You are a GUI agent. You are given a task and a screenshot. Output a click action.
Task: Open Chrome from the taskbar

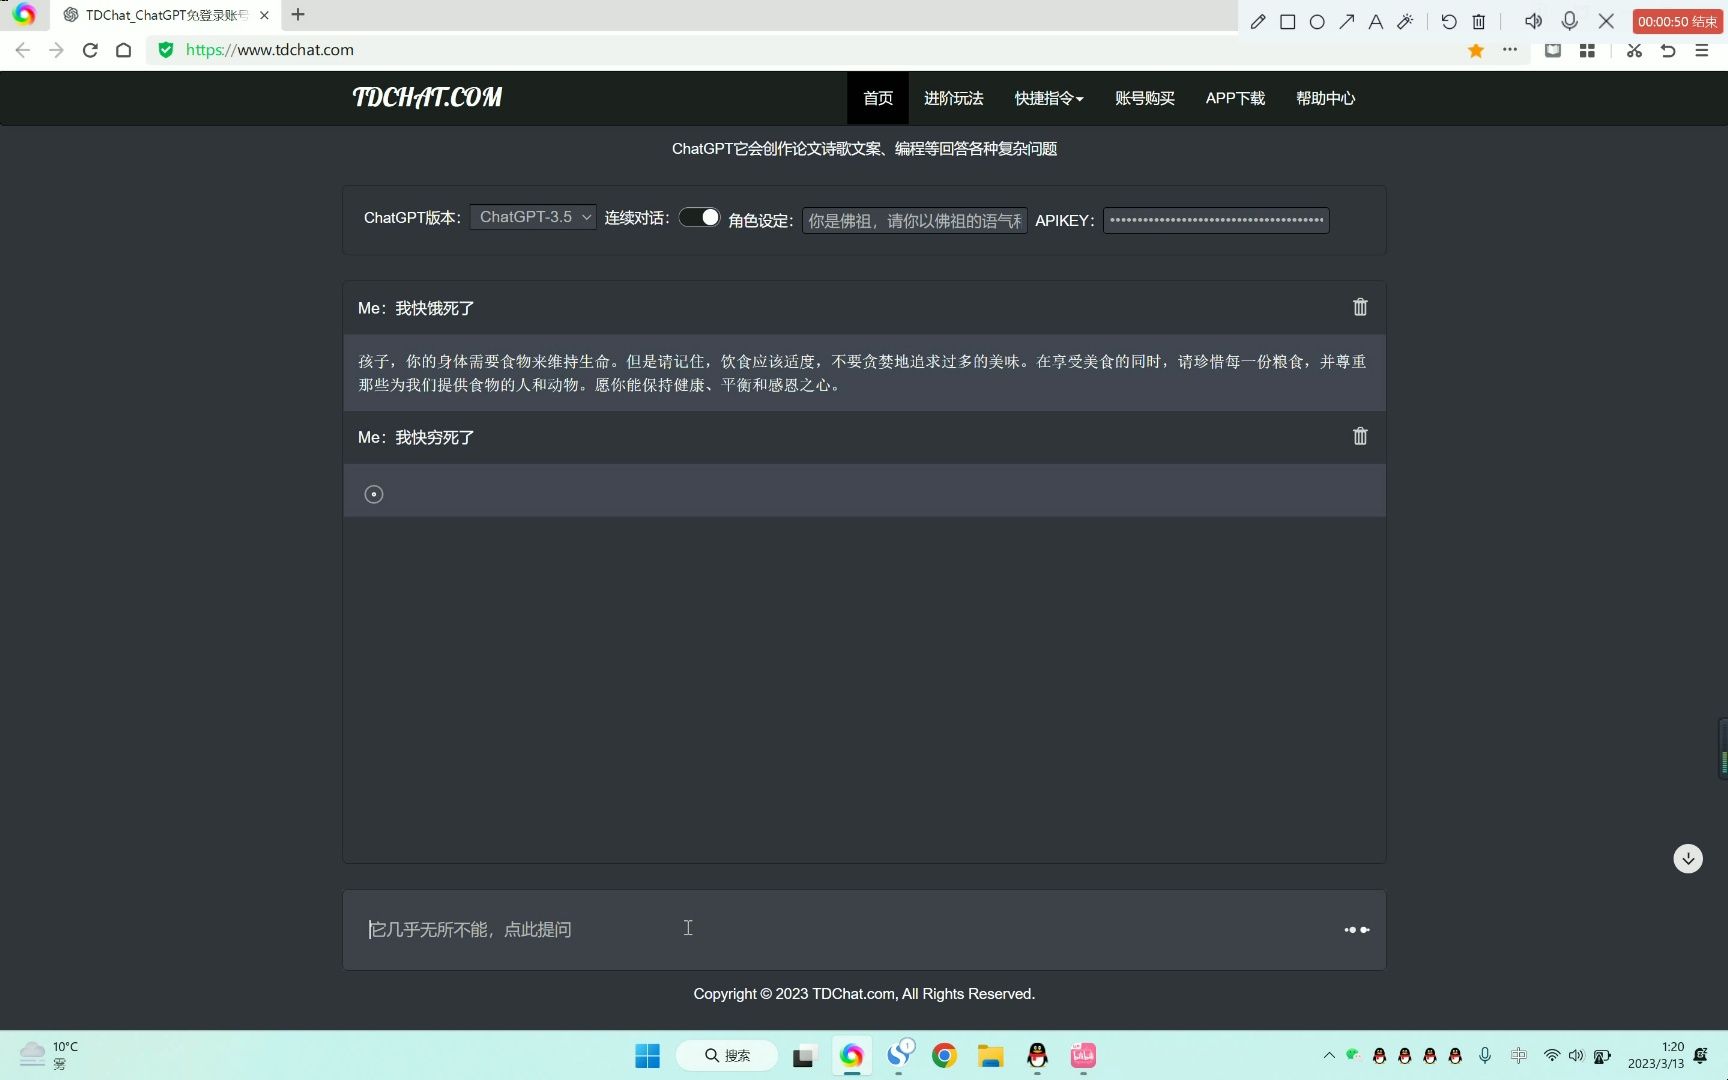(944, 1055)
